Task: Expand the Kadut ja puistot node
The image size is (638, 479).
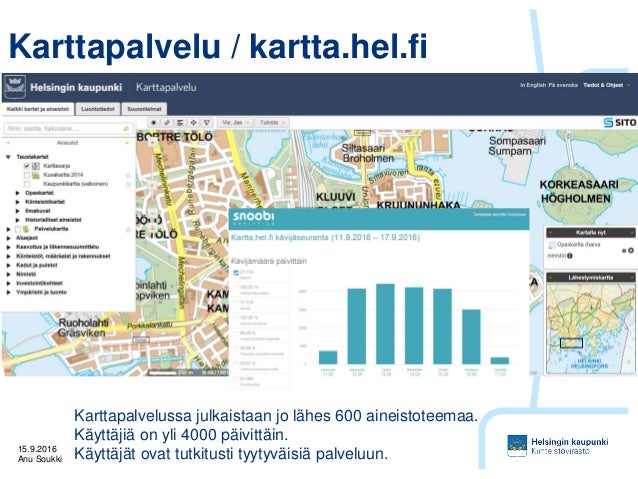Action: tap(9, 265)
